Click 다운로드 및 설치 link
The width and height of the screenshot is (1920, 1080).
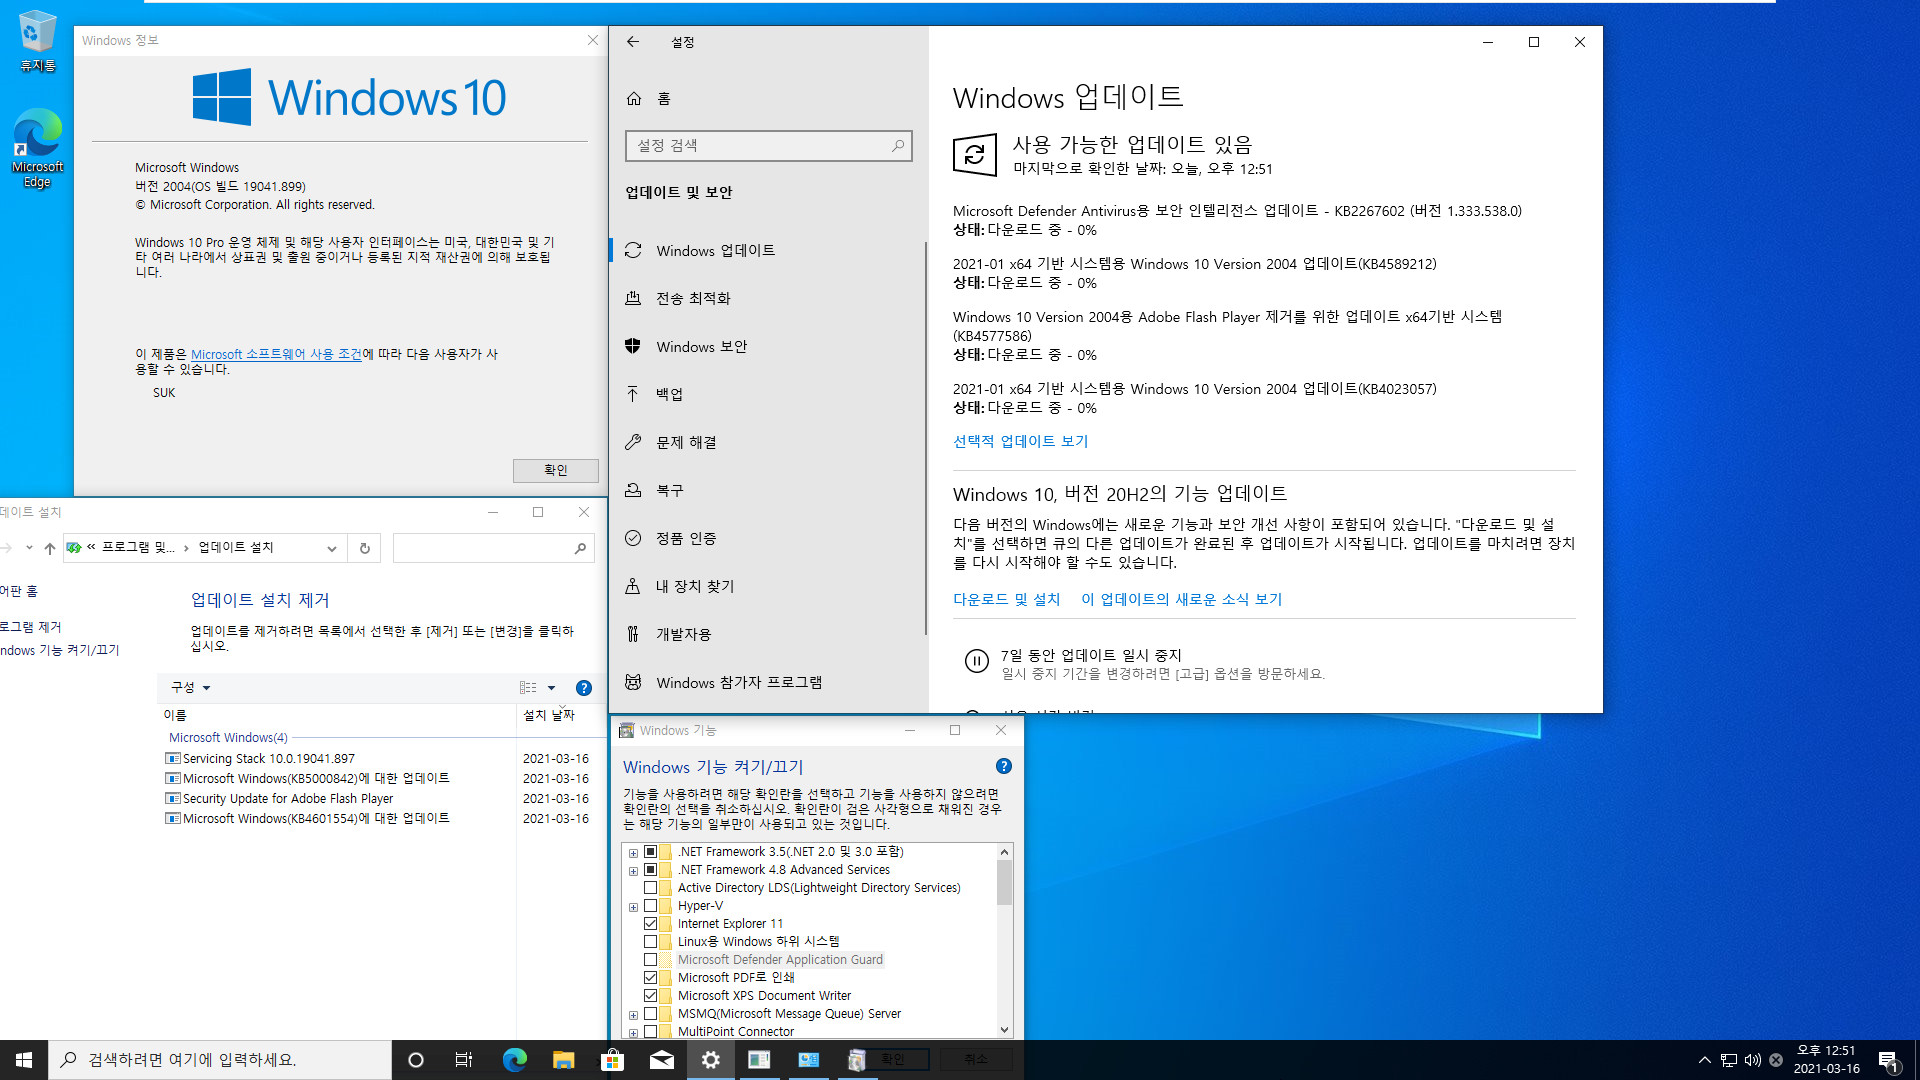click(1006, 599)
